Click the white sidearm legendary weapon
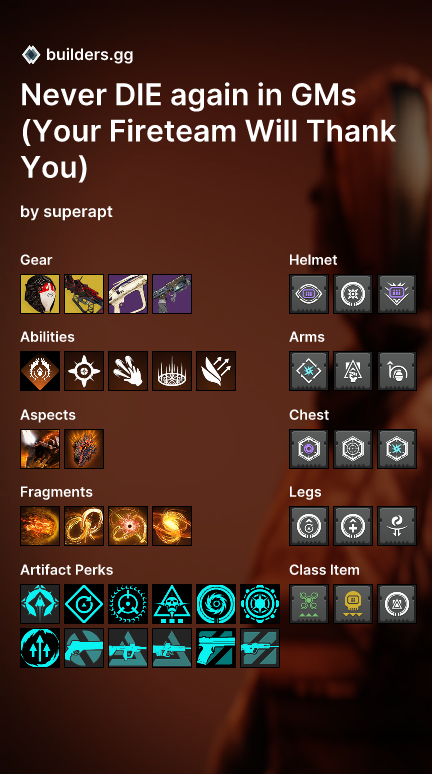The height and width of the screenshot is (774, 432). point(128,294)
